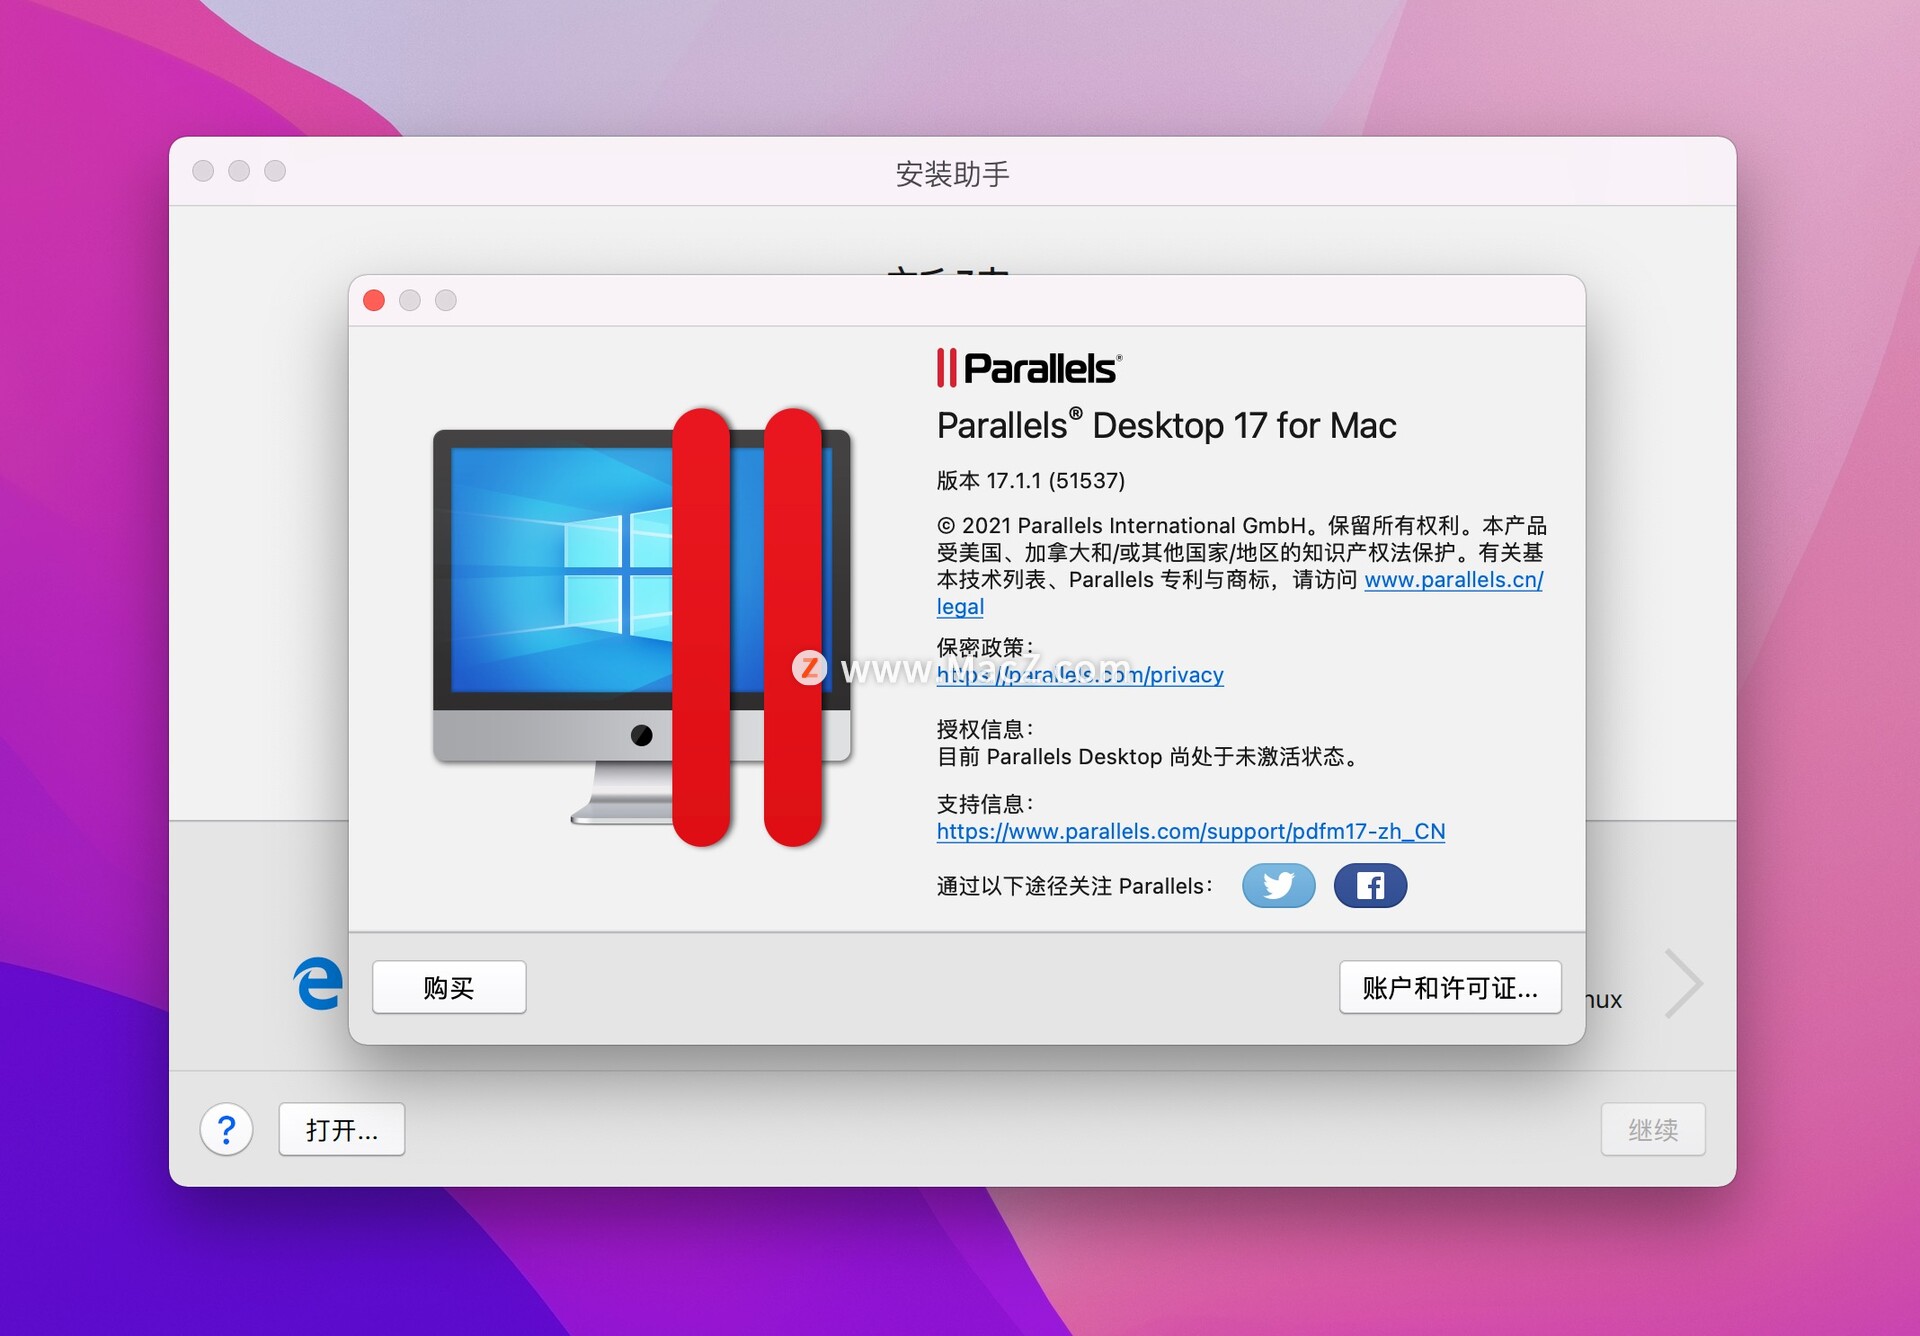This screenshot has width=1920, height=1336.
Task: Close the About Parallels Desktop dialog
Action: point(374,300)
